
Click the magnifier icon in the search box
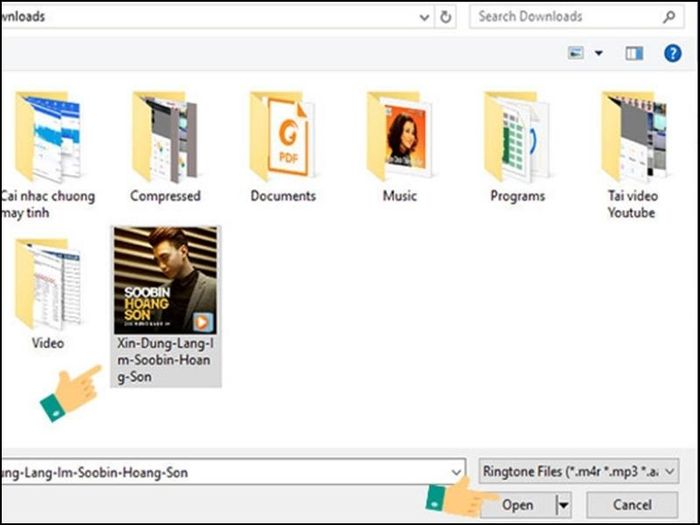[669, 17]
